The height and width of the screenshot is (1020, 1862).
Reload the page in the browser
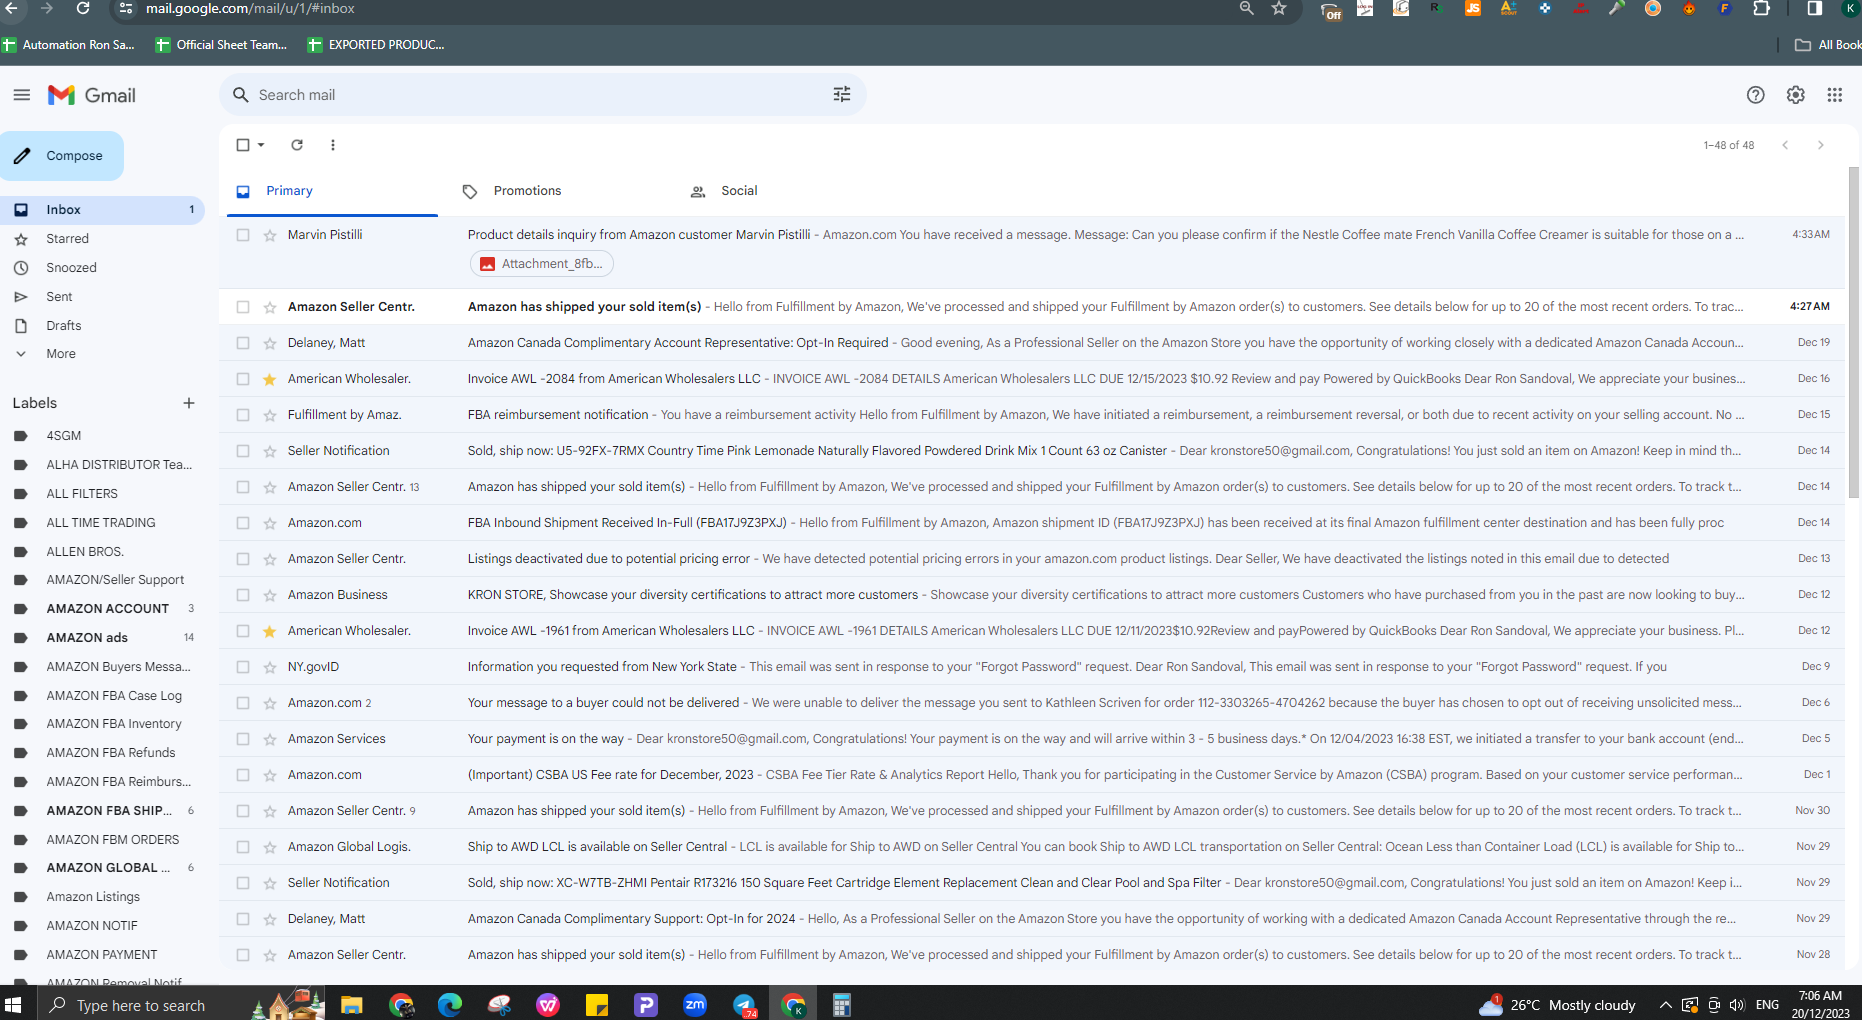tap(83, 8)
